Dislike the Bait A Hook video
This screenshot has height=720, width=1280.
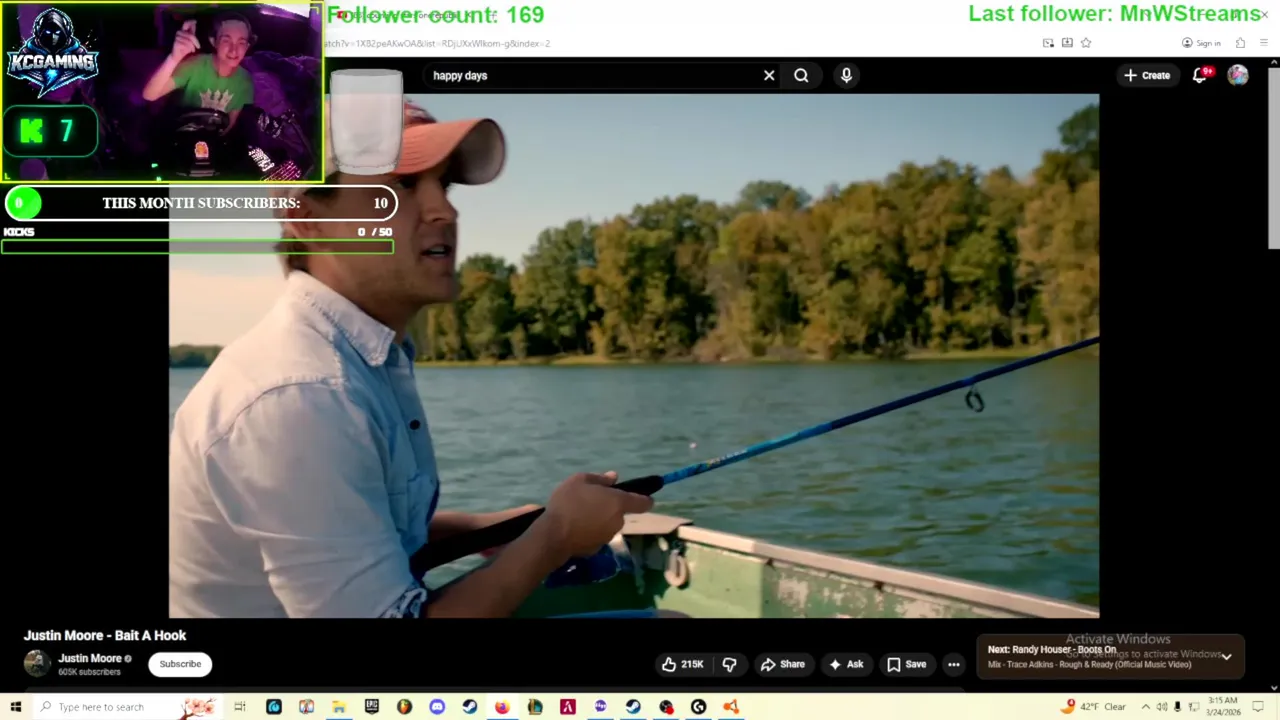(729, 664)
